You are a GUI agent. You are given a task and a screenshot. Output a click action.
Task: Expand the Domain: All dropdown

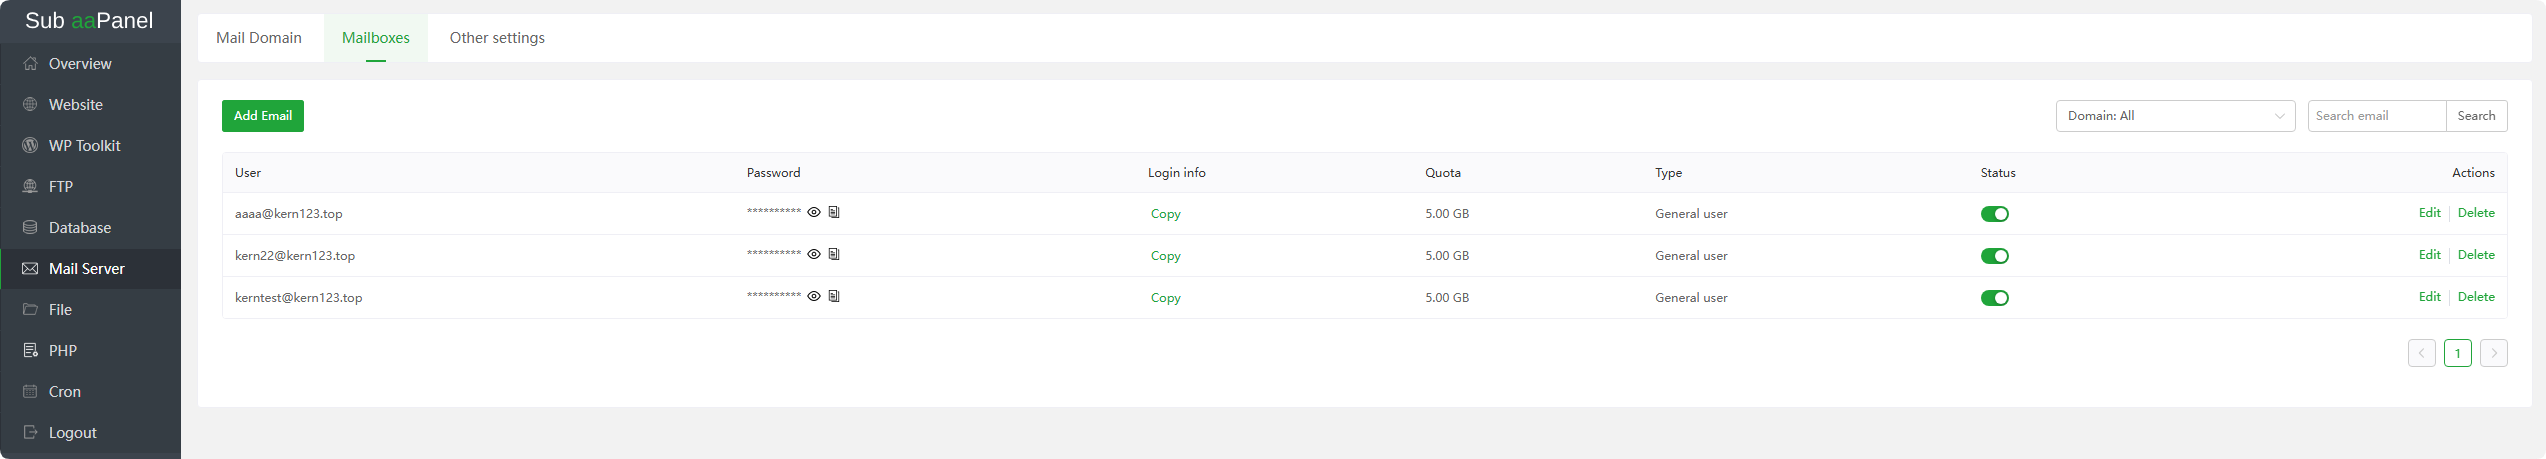[2174, 116]
